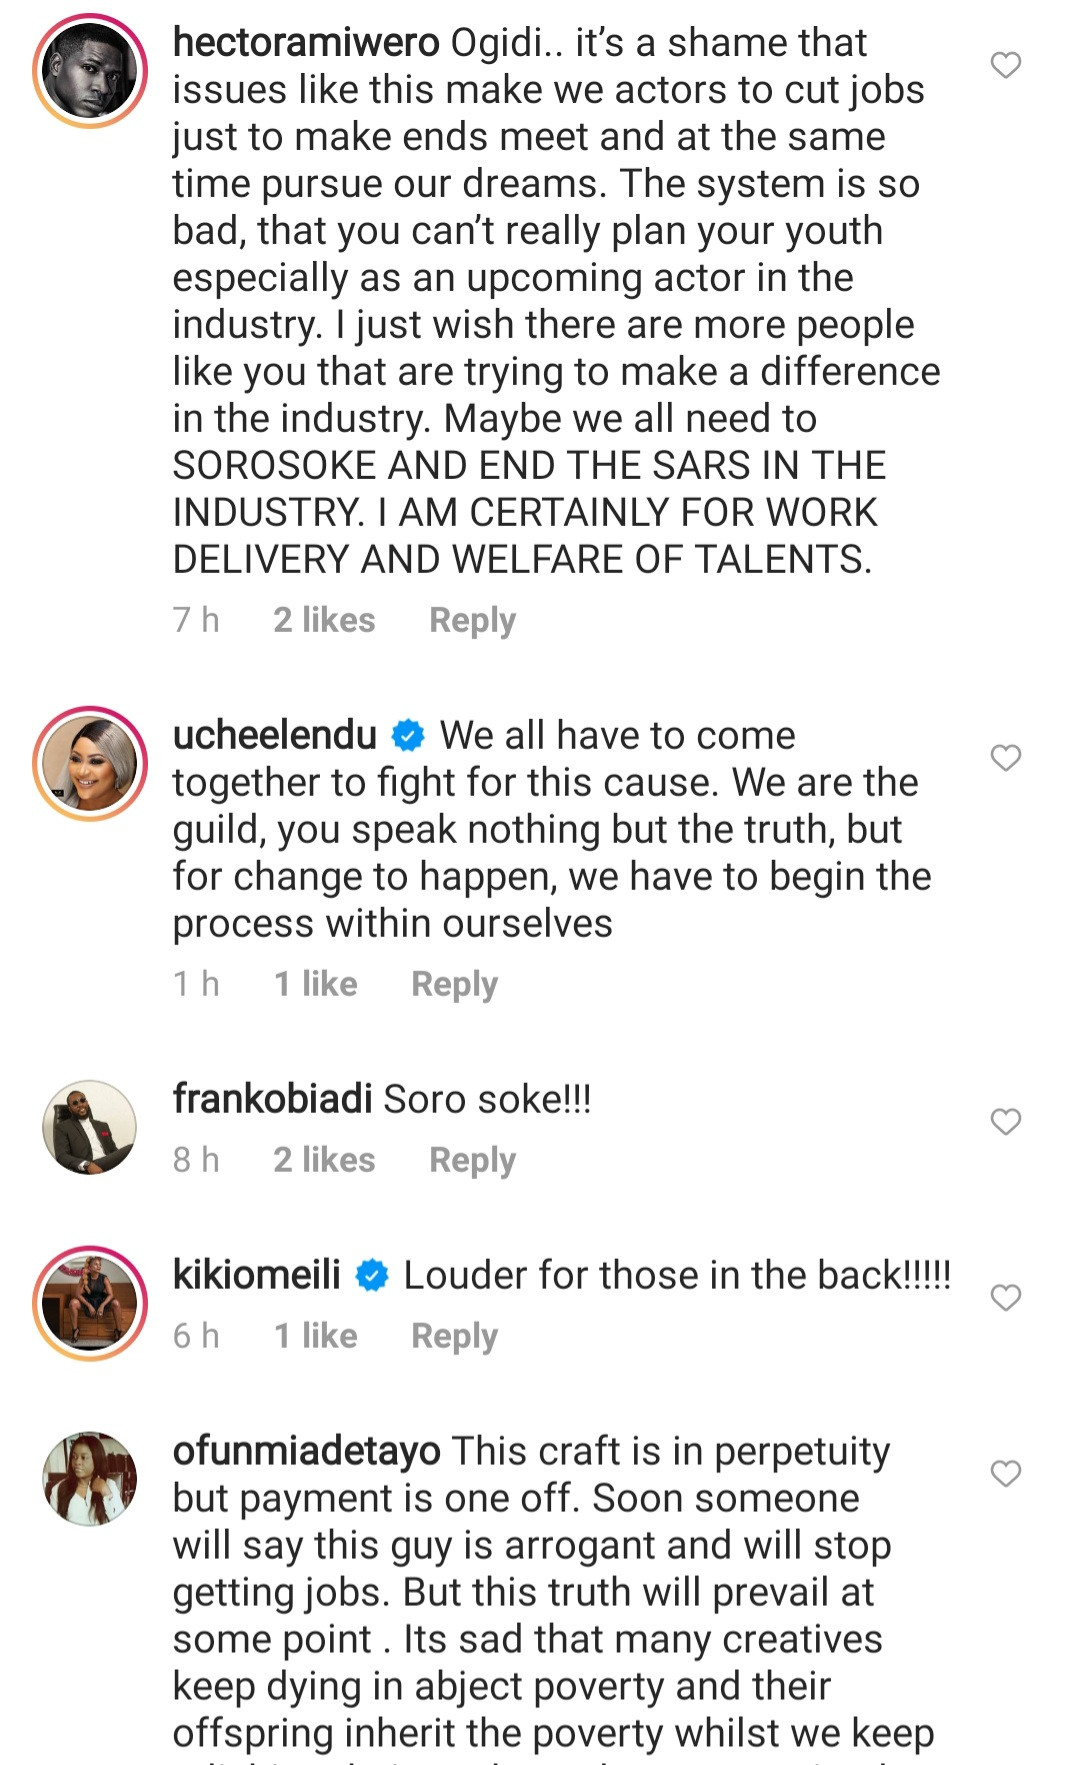
Task: View frankobiadi's profile photo
Action: coord(90,1127)
